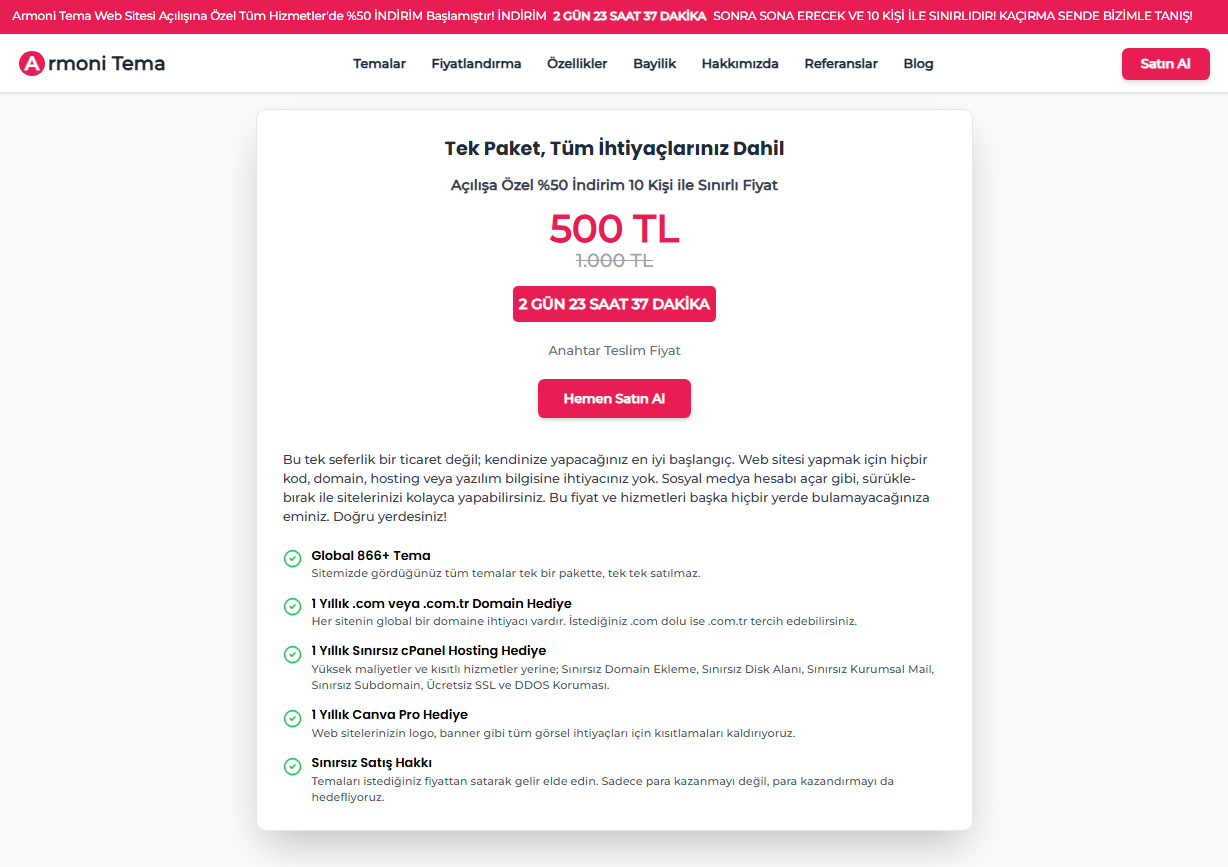This screenshot has height=867, width=1228.
Task: Click the checkmark icon beside Global 866+ Tema
Action: click(293, 558)
